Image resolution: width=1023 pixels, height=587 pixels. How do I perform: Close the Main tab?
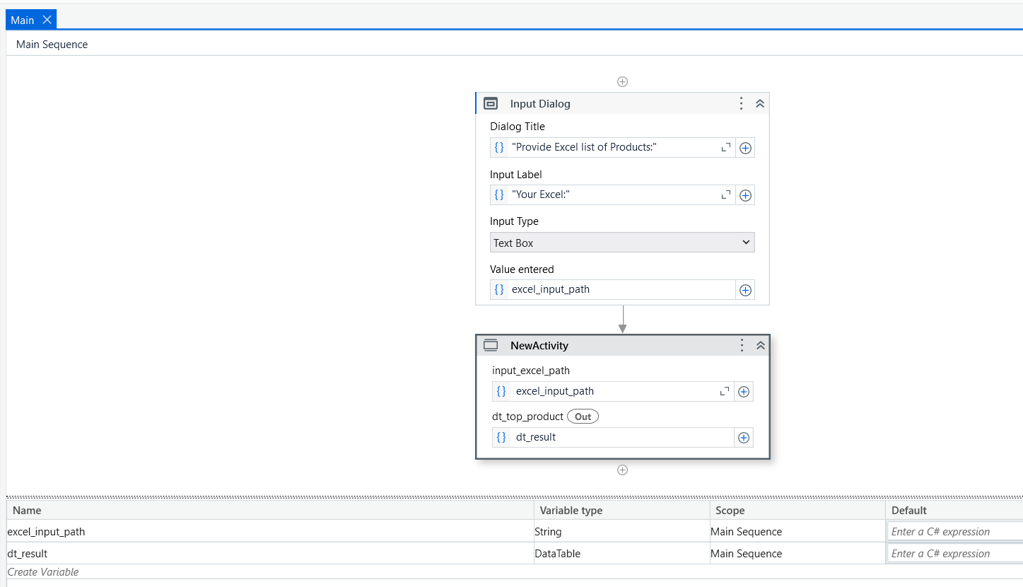[47, 20]
